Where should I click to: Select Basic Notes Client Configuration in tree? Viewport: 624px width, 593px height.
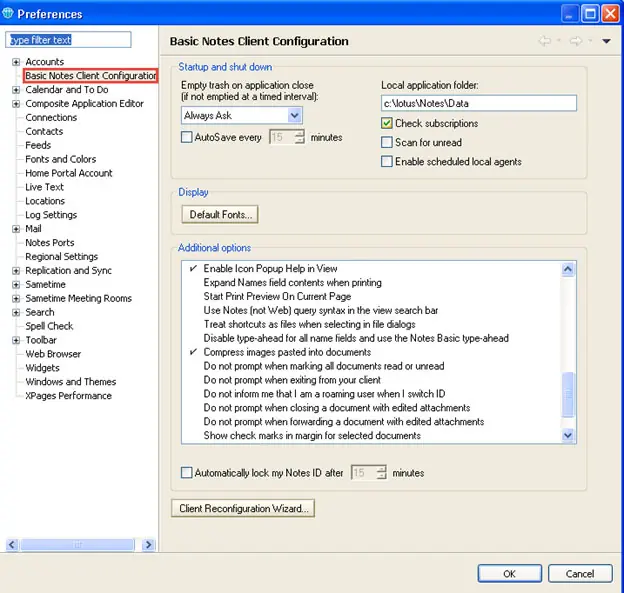[91, 76]
